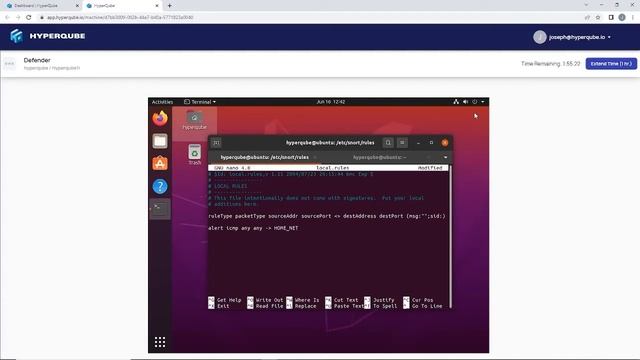This screenshot has width=640, height=360.
Task: Open browser side panel icon
Action: pyautogui.click(x=611, y=17)
